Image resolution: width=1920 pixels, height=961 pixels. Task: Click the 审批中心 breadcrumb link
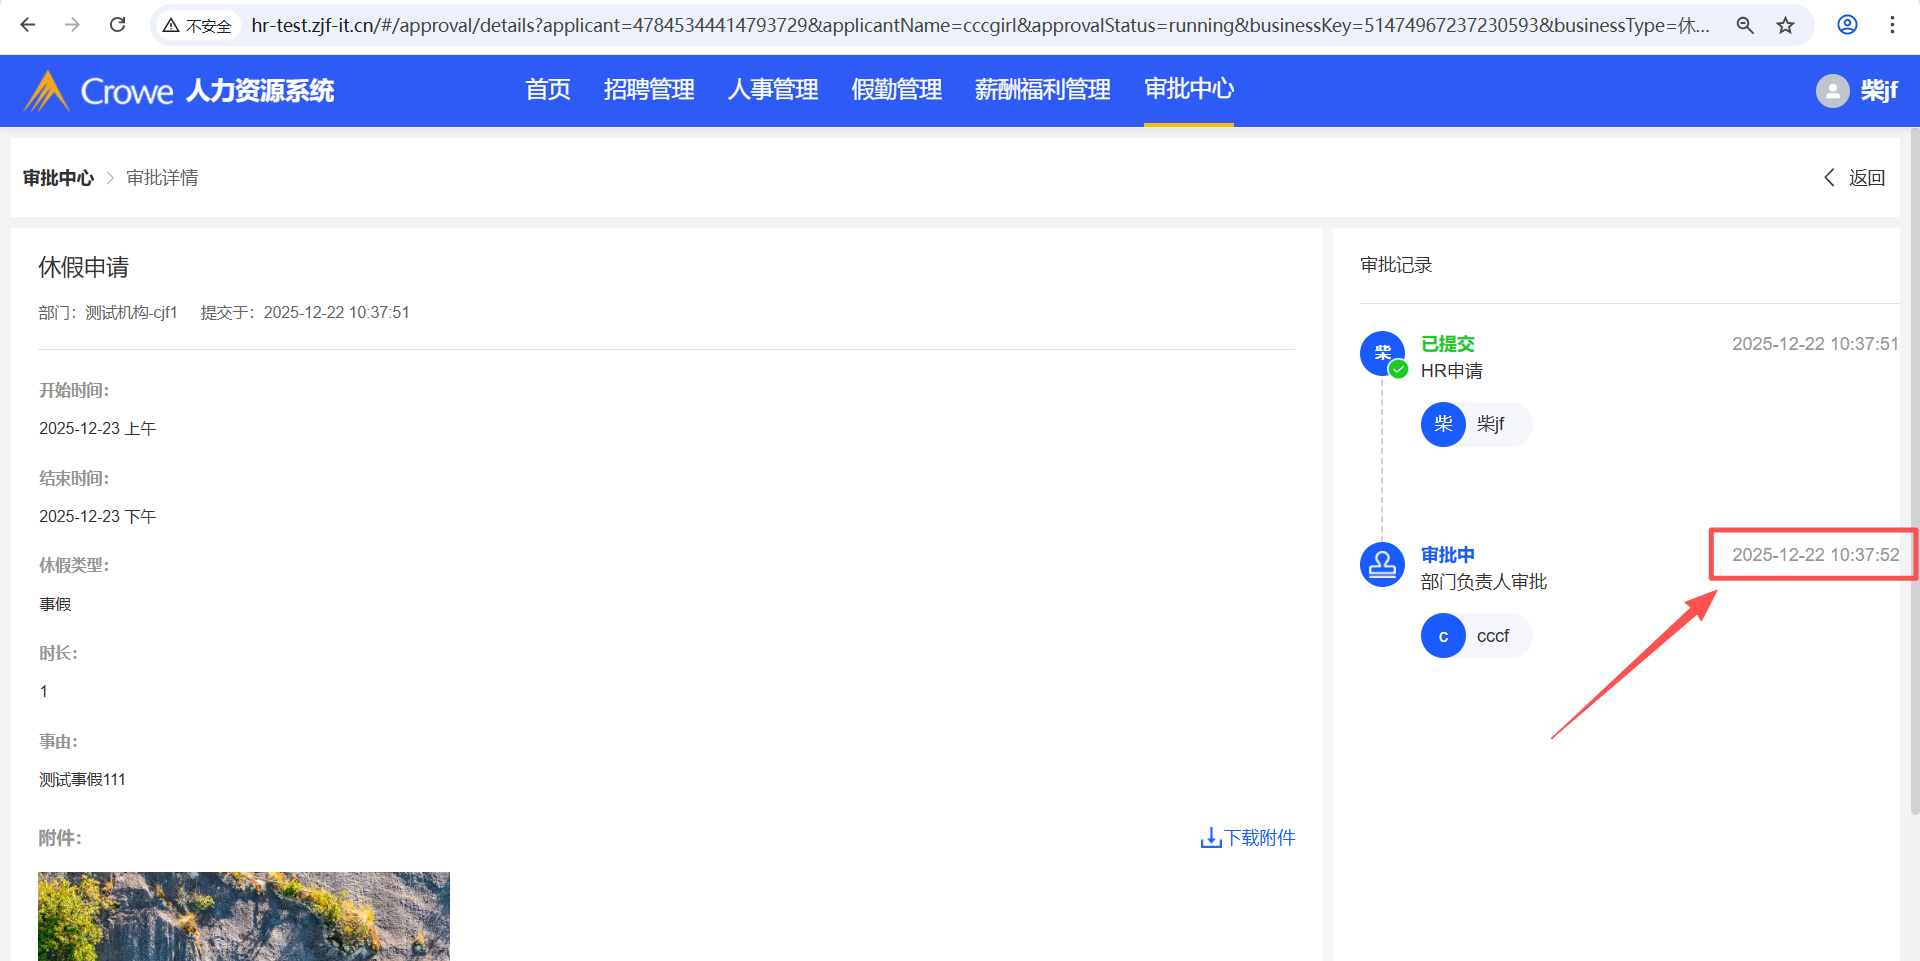[58, 178]
